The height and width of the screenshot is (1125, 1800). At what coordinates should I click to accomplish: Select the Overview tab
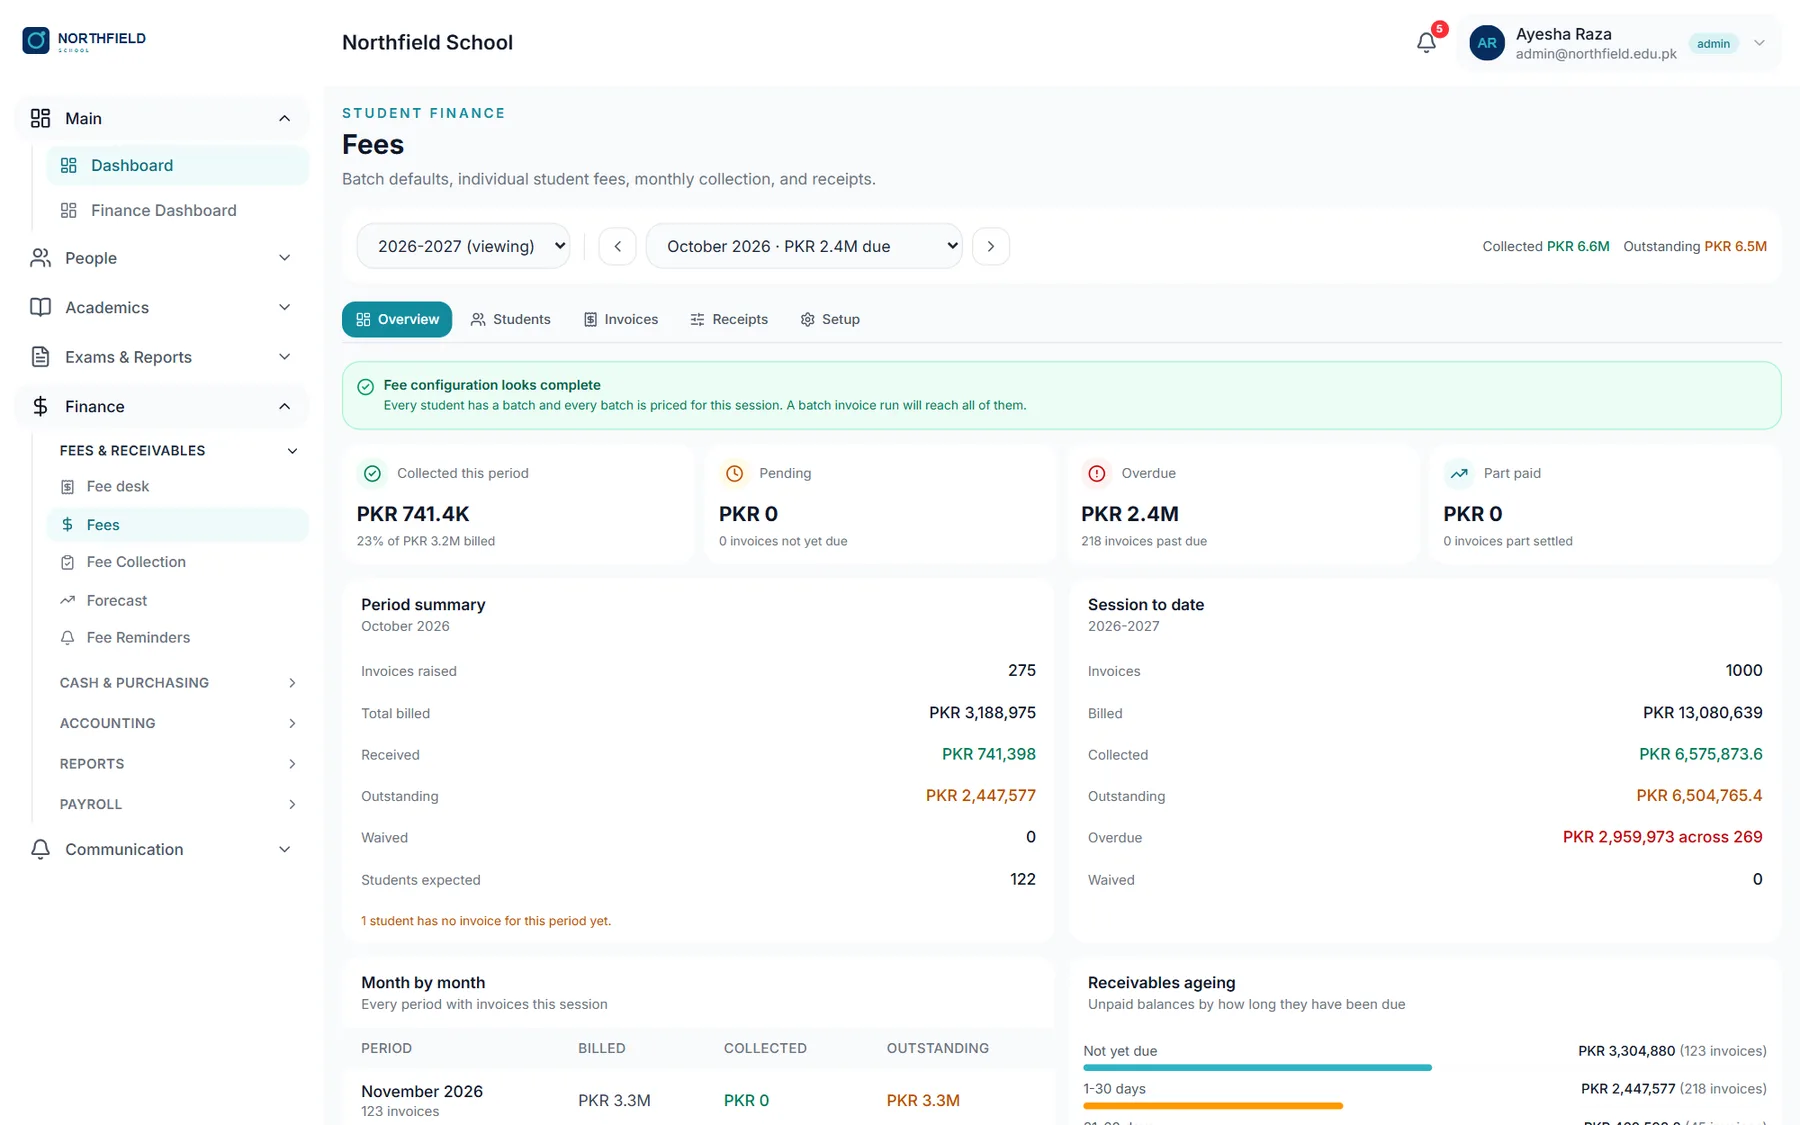coord(397,319)
